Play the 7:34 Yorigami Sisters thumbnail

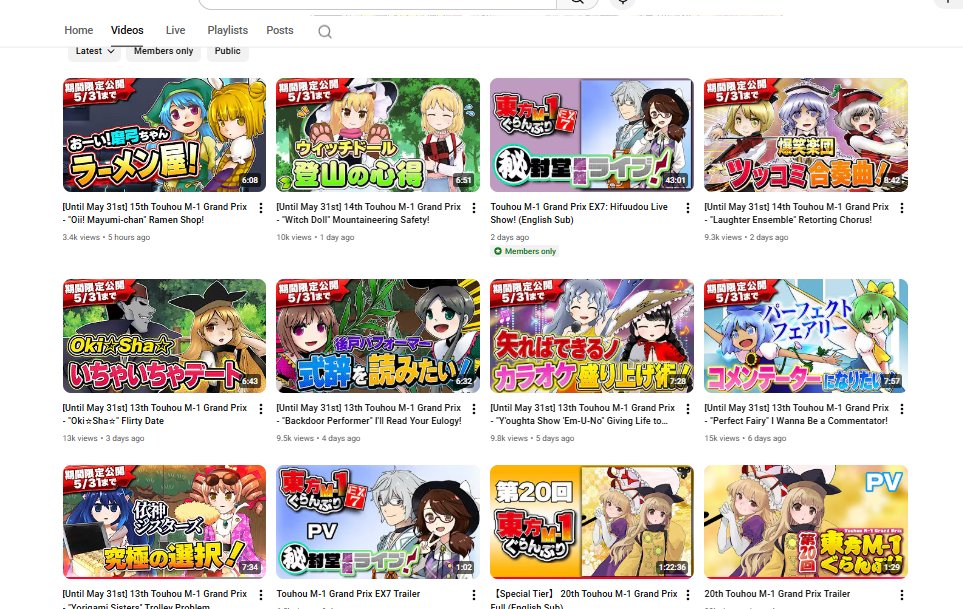click(x=165, y=522)
